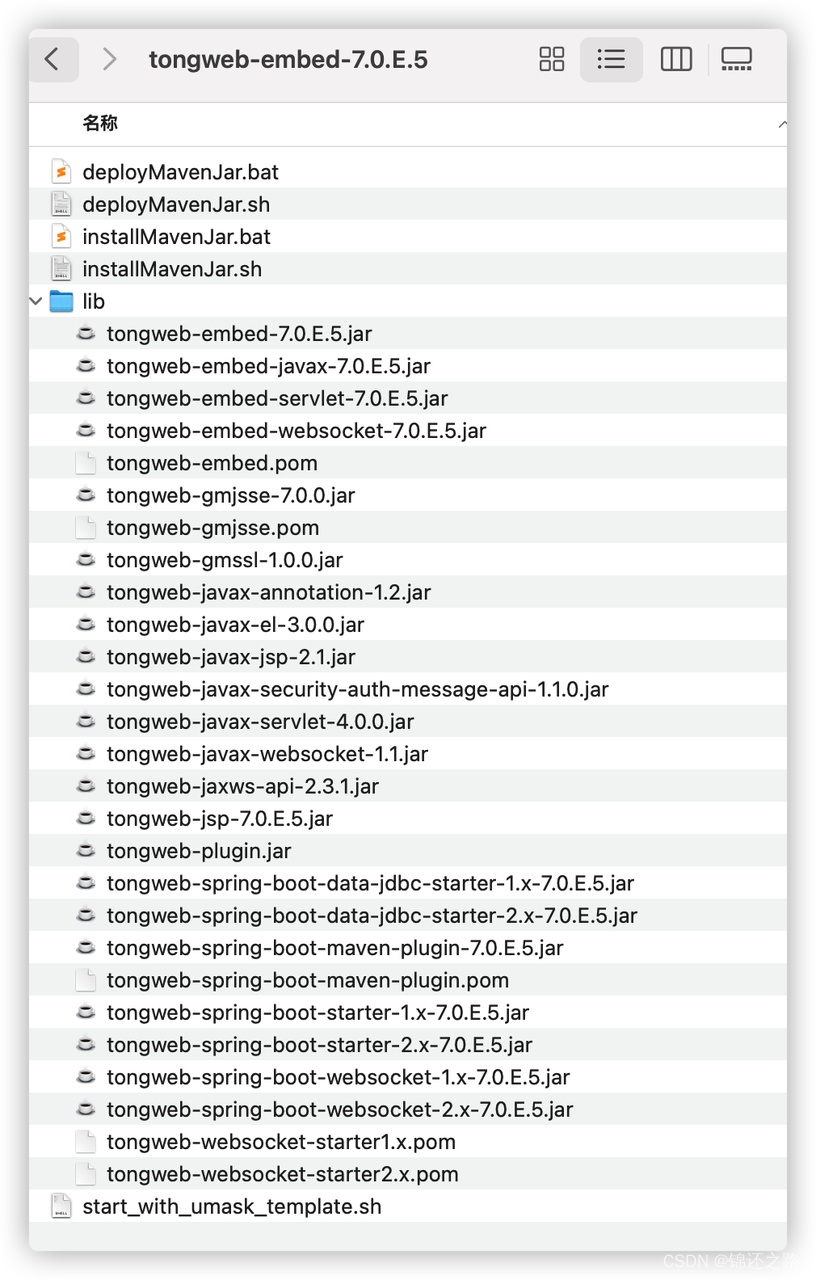Viewport: 816px width, 1280px height.
Task: Click document icon of tongweb-websocket-starter2.x.pom
Action: [86, 1174]
